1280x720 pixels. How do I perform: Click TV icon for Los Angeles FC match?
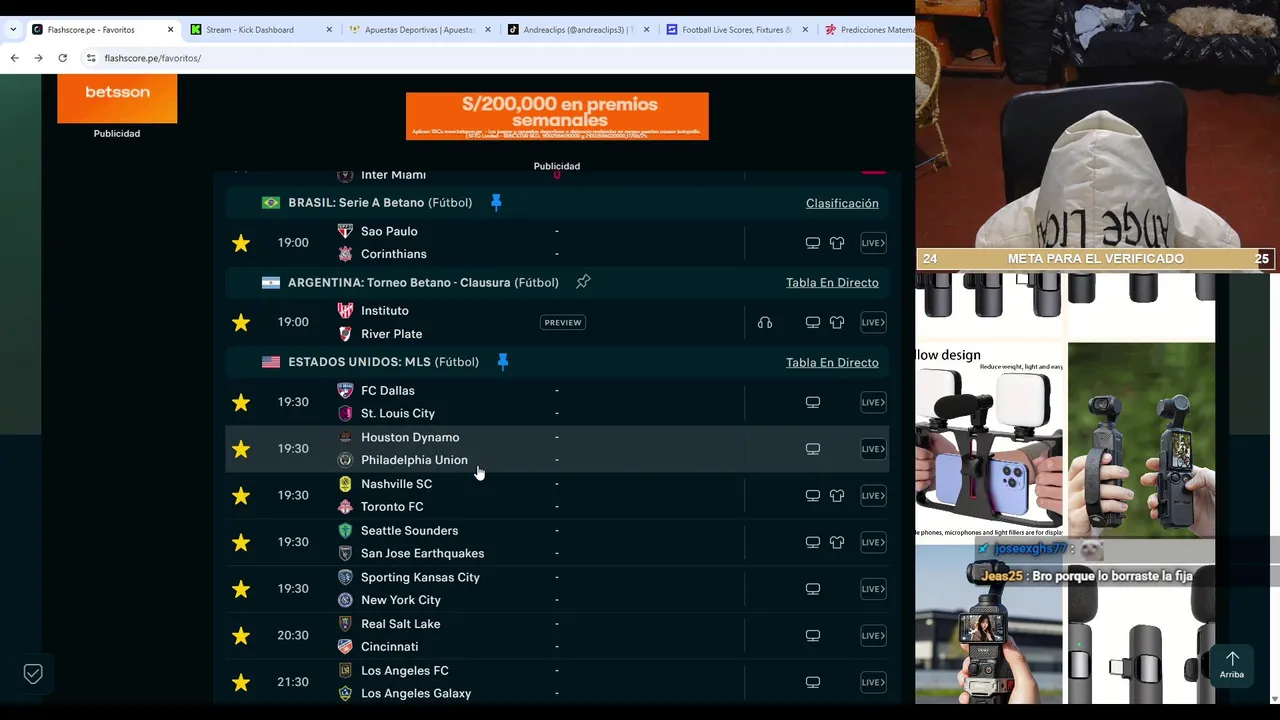(x=813, y=682)
